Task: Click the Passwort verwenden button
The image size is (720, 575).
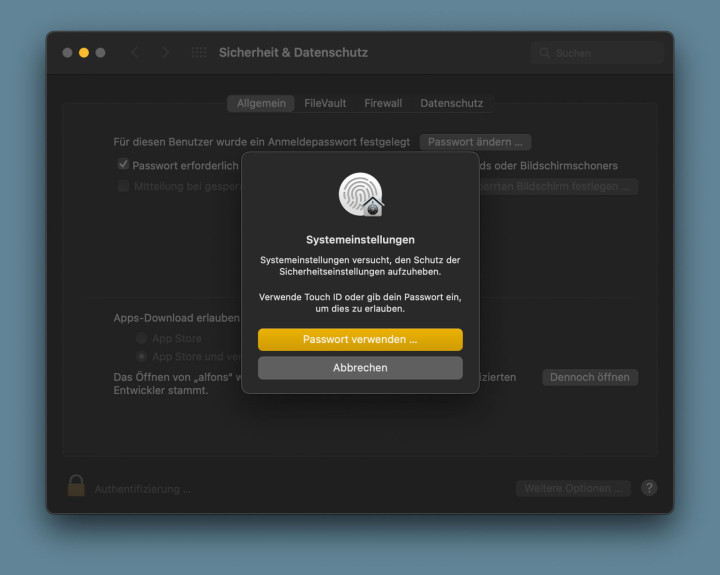Action: (x=360, y=339)
